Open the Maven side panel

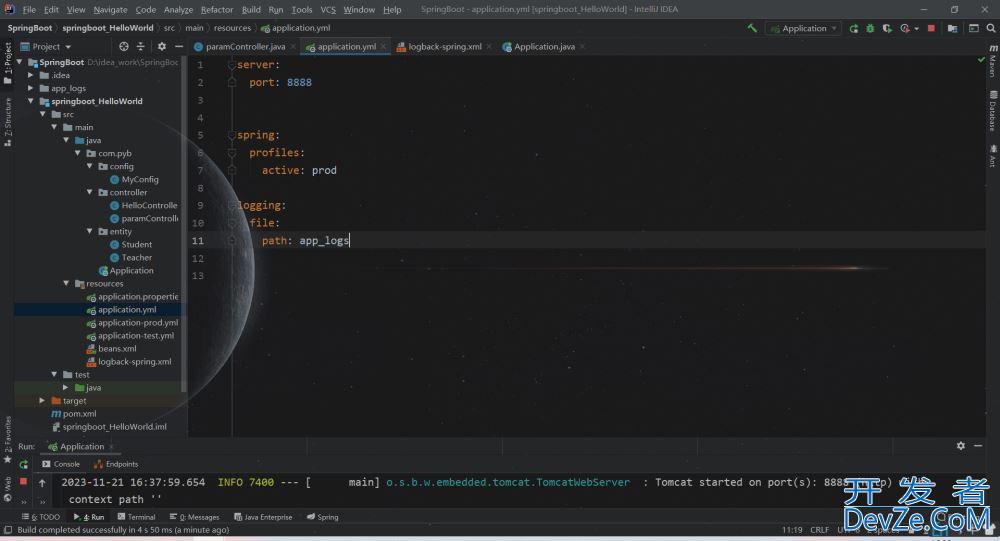point(993,61)
